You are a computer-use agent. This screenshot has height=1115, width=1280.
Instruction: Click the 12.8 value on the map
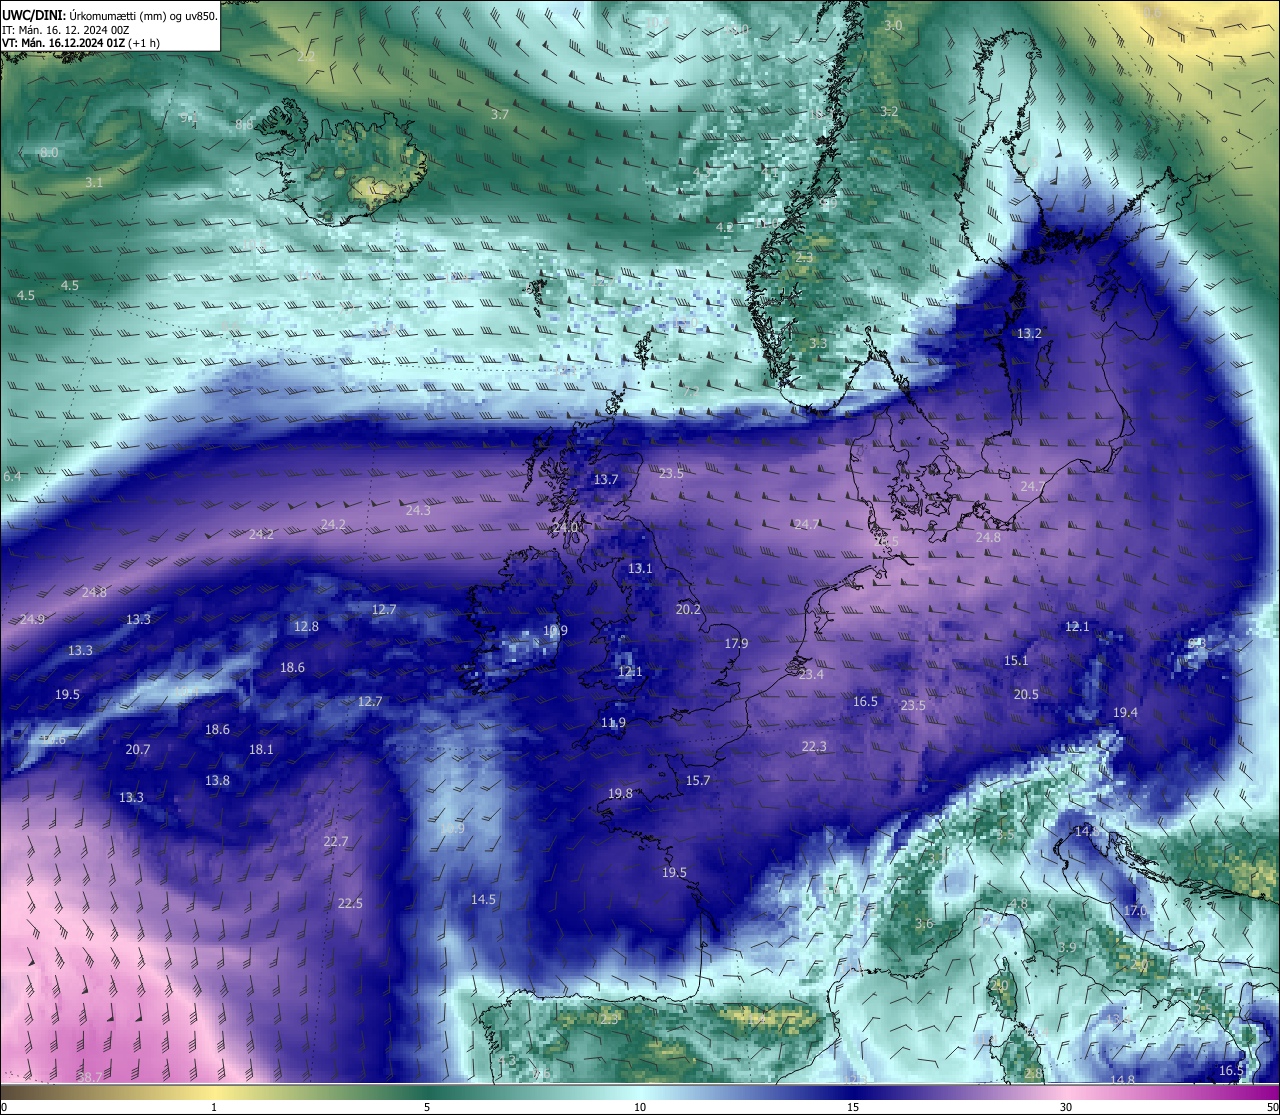pyautogui.click(x=306, y=626)
